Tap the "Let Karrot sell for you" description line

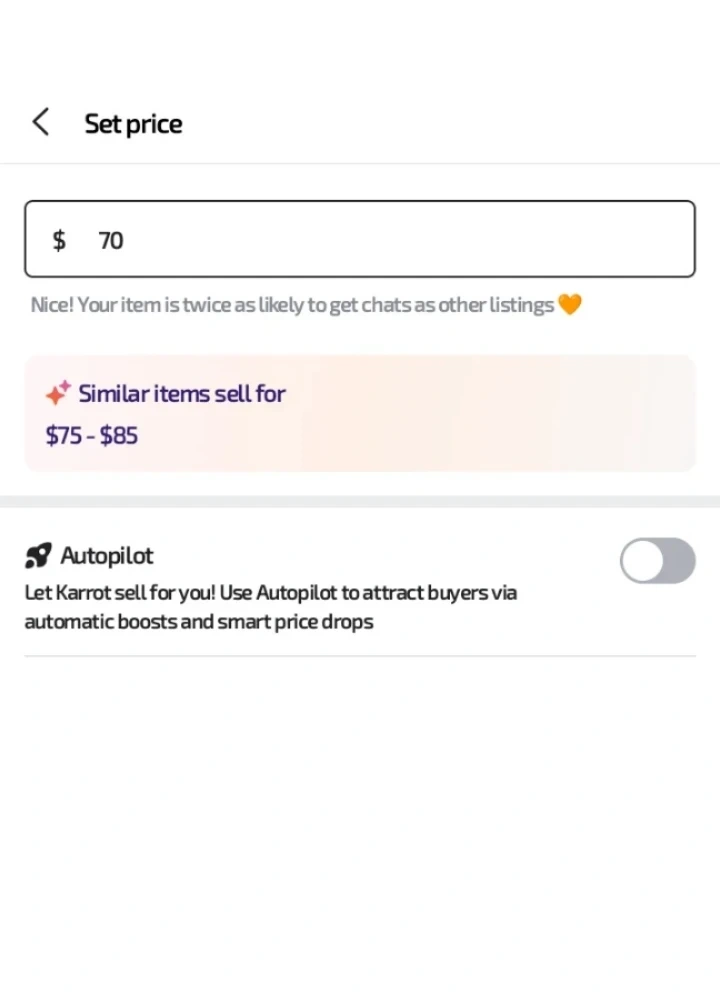(270, 592)
